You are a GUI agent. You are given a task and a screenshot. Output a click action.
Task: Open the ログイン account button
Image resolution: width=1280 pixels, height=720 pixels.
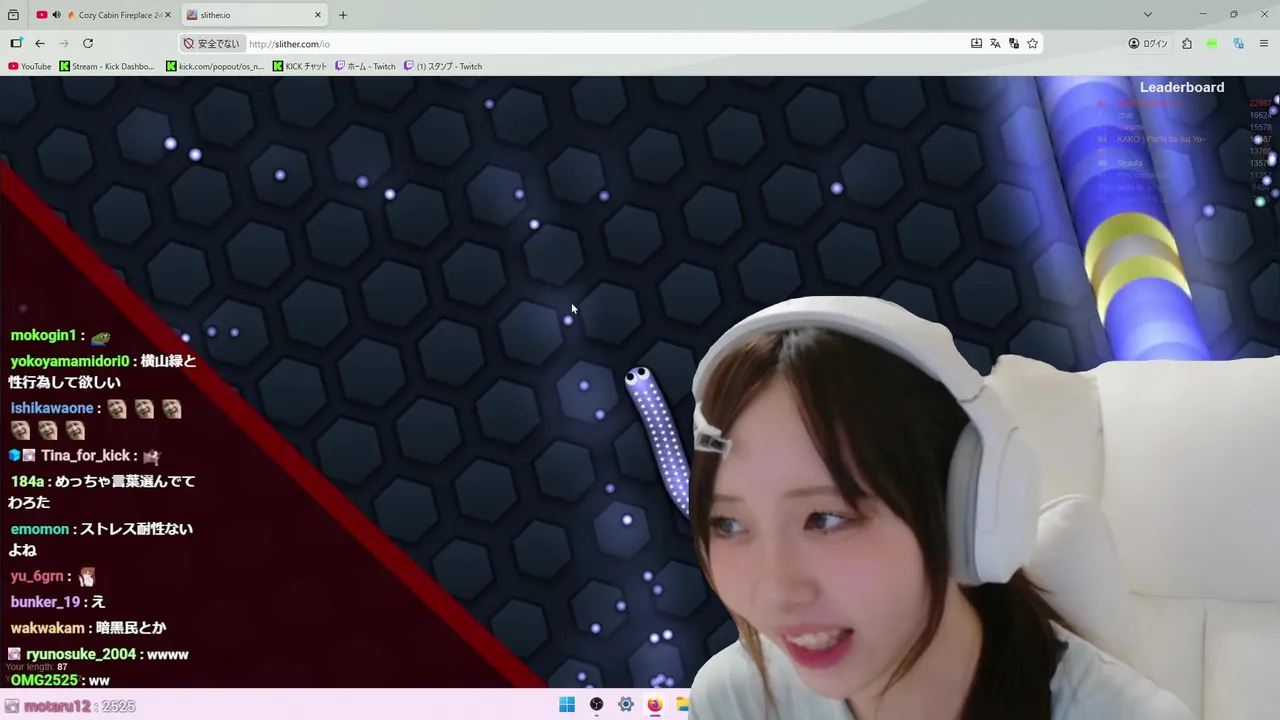[1148, 44]
